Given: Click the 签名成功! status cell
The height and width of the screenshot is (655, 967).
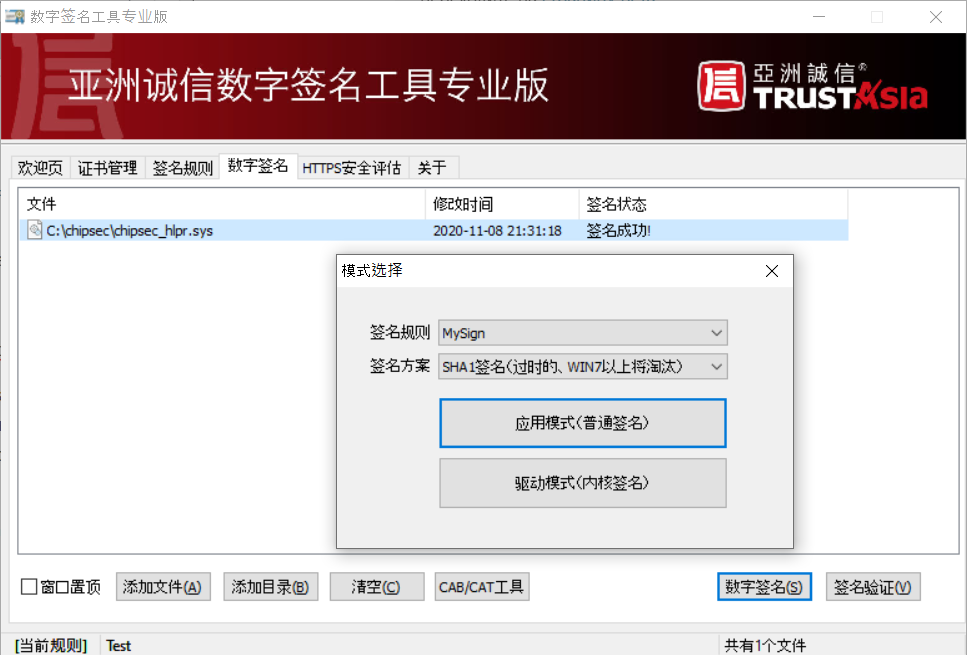Looking at the screenshot, I should [618, 231].
